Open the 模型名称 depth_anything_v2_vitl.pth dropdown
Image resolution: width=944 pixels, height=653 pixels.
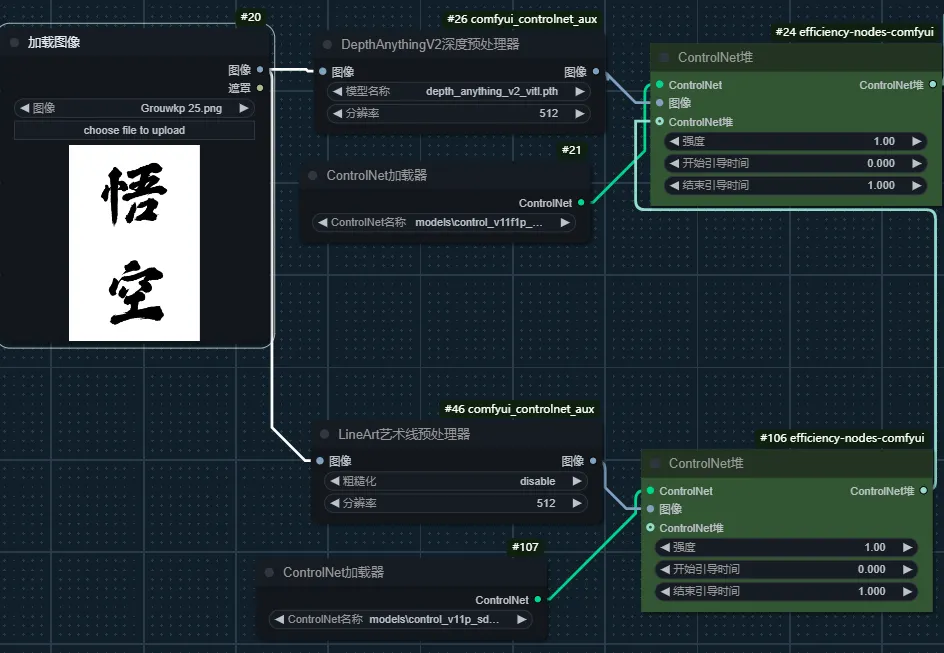459,91
